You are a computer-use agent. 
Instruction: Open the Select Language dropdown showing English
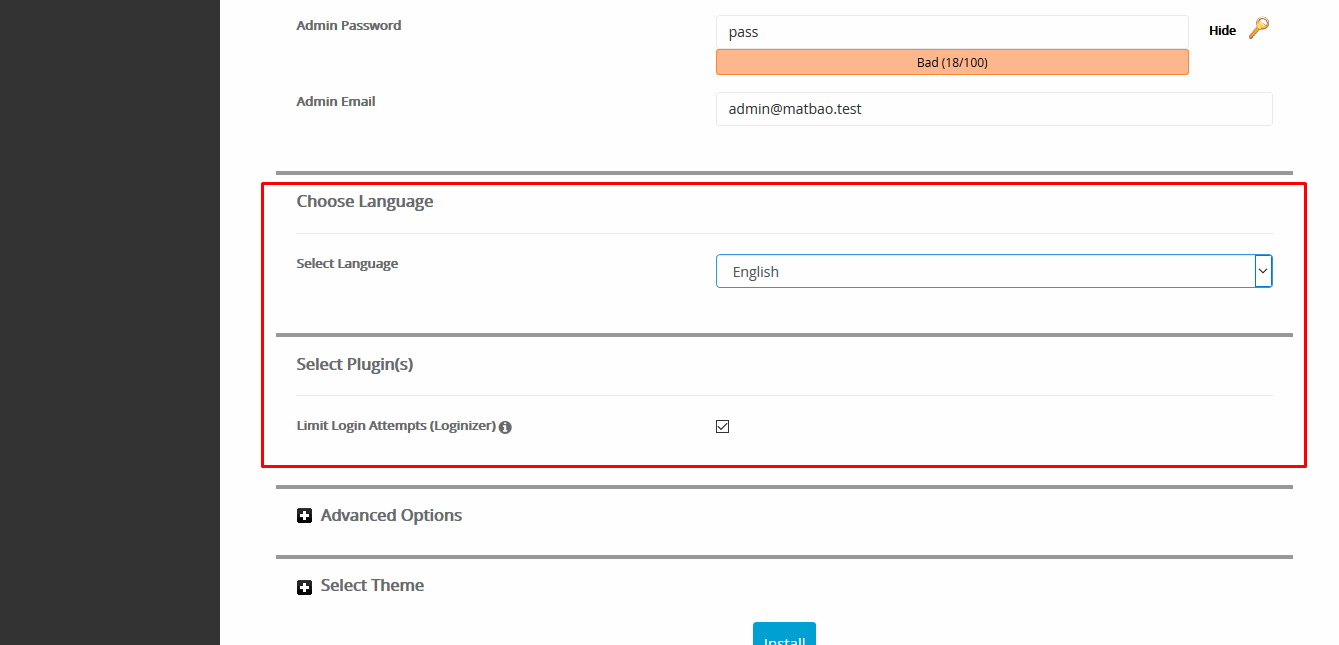point(985,271)
